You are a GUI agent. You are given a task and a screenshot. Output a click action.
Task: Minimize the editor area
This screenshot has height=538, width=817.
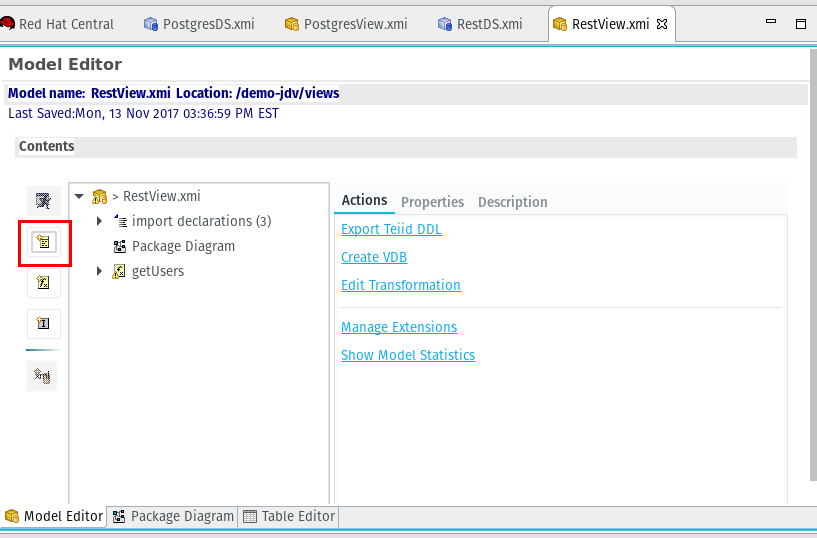click(771, 22)
